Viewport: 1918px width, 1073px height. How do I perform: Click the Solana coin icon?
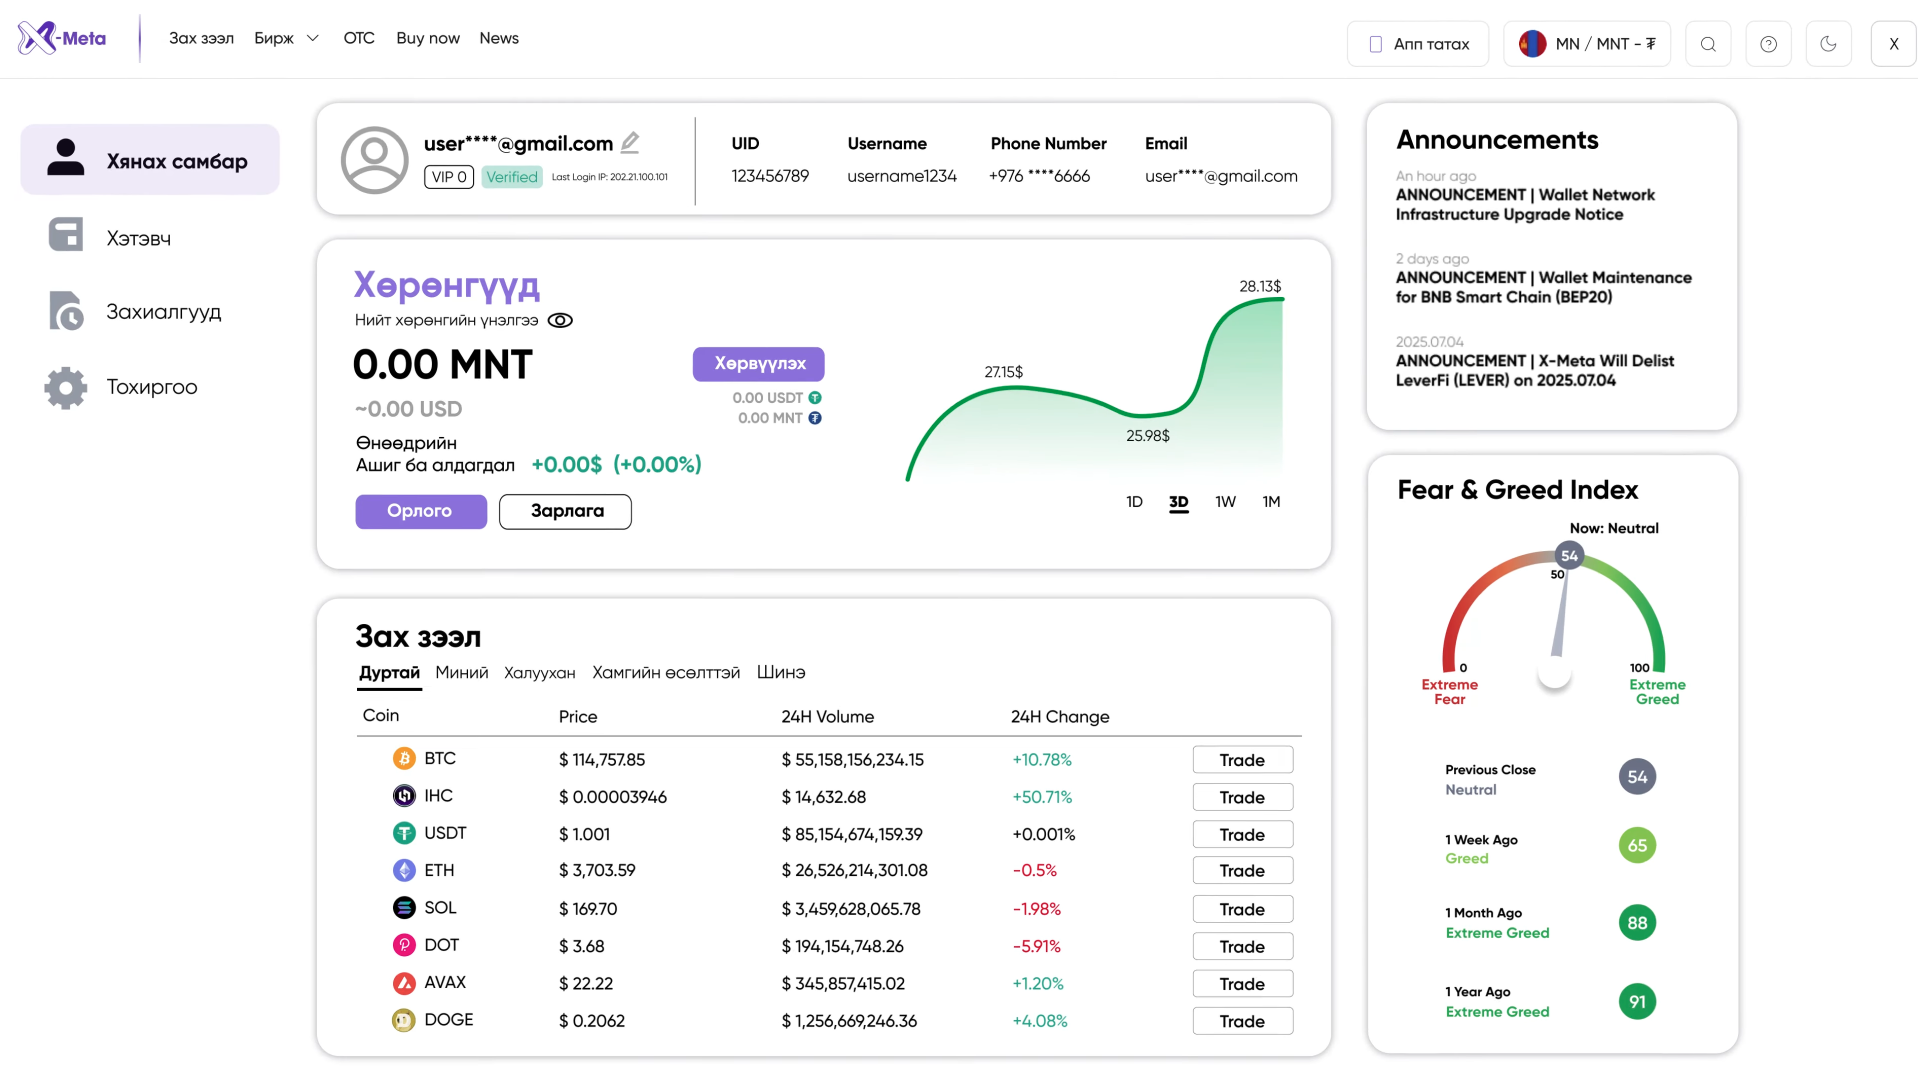pos(404,908)
